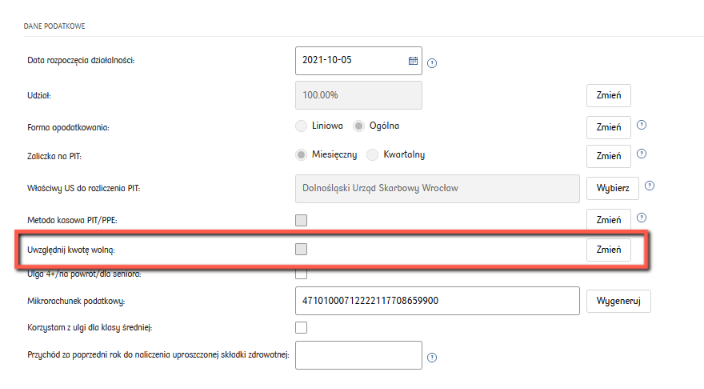Choose Miesięczny PIT advance
Viewport: 704px width, 389px height.
(301, 155)
